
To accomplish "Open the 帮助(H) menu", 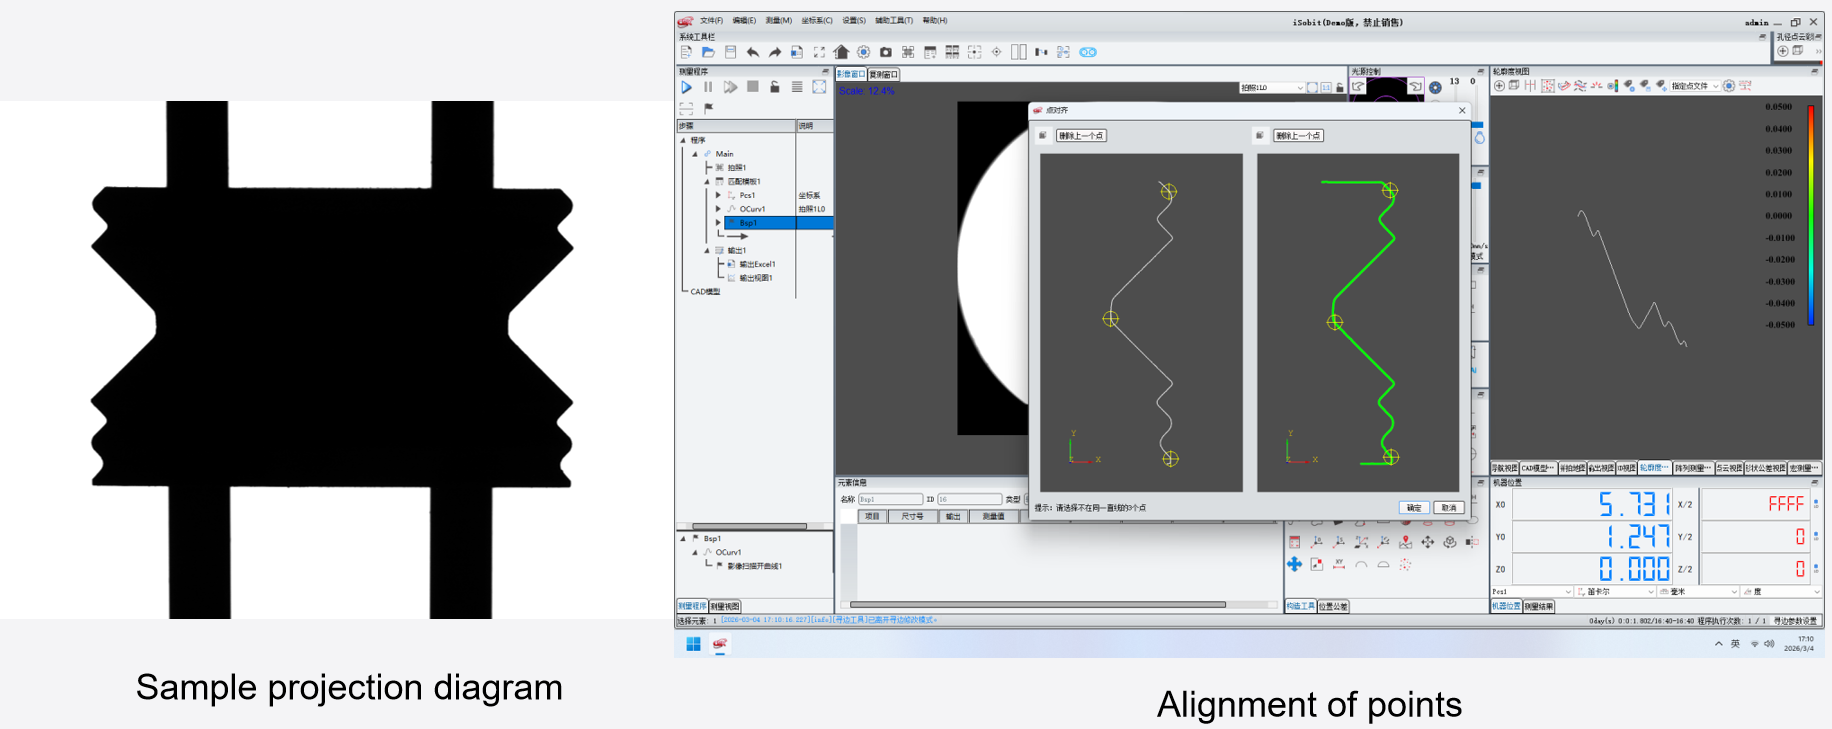I will pyautogui.click(x=935, y=21).
